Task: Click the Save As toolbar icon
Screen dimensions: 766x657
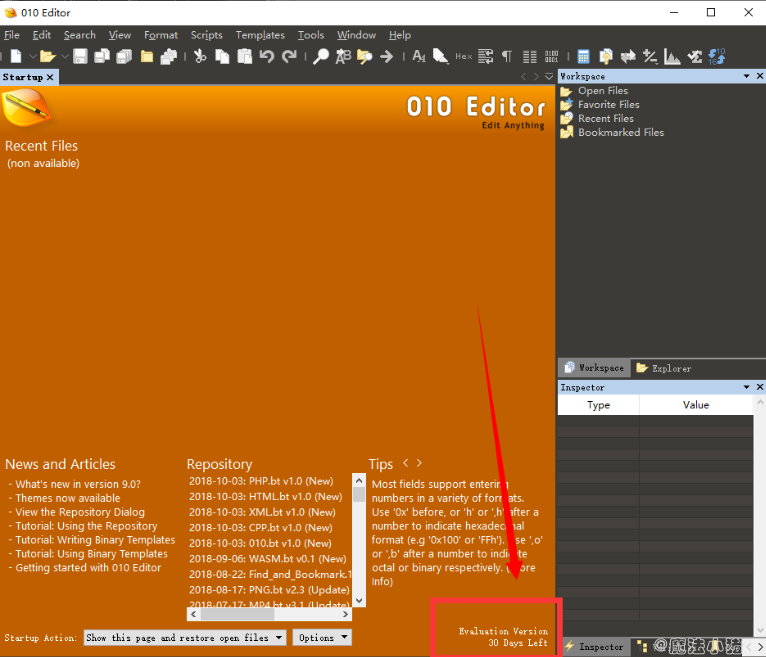Action: [x=102, y=57]
